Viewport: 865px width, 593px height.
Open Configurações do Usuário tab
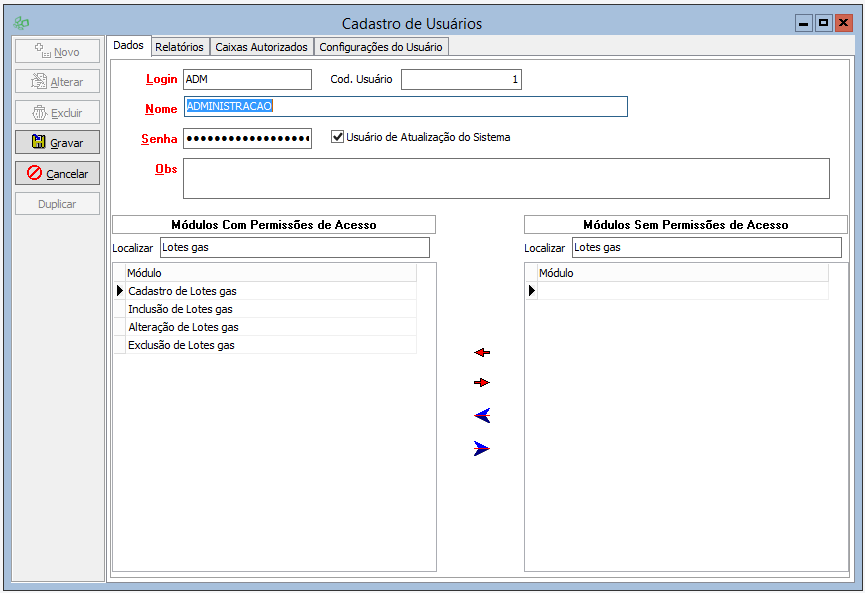pyautogui.click(x=380, y=47)
